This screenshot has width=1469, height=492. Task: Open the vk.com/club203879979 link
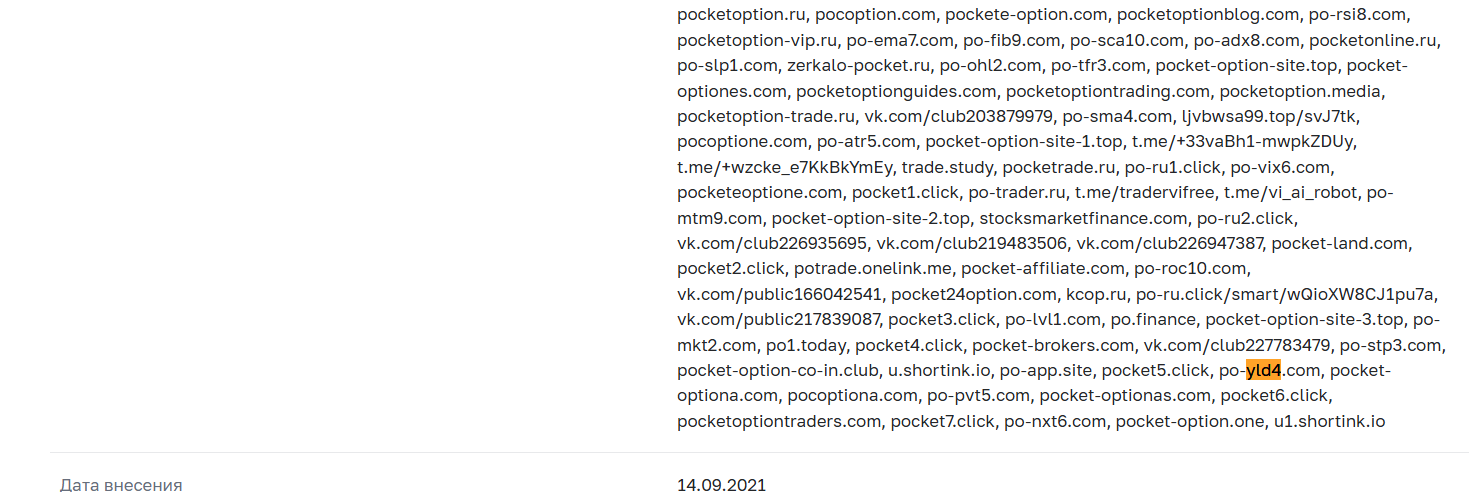pyautogui.click(x=958, y=116)
